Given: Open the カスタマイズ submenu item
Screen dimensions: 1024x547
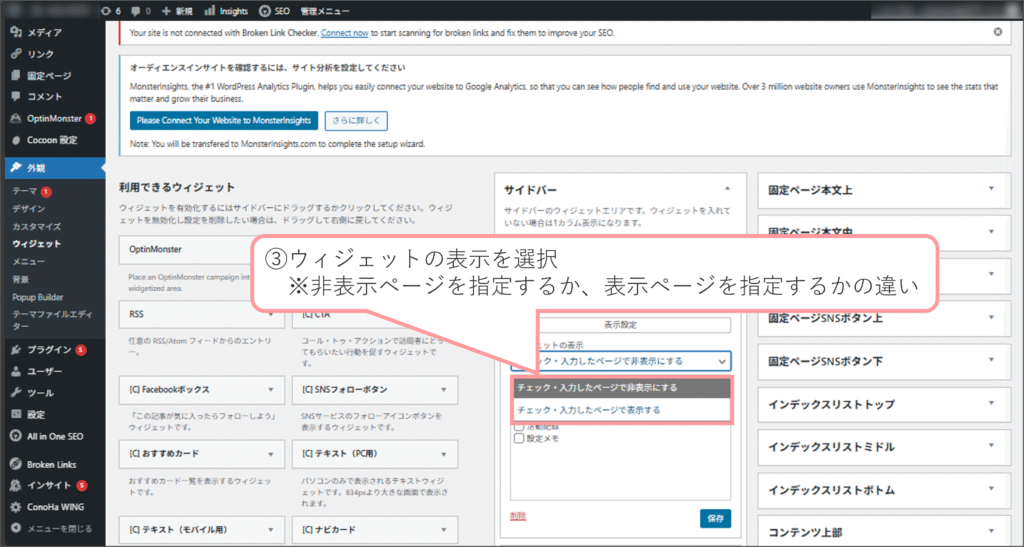Looking at the screenshot, I should click(x=37, y=227).
